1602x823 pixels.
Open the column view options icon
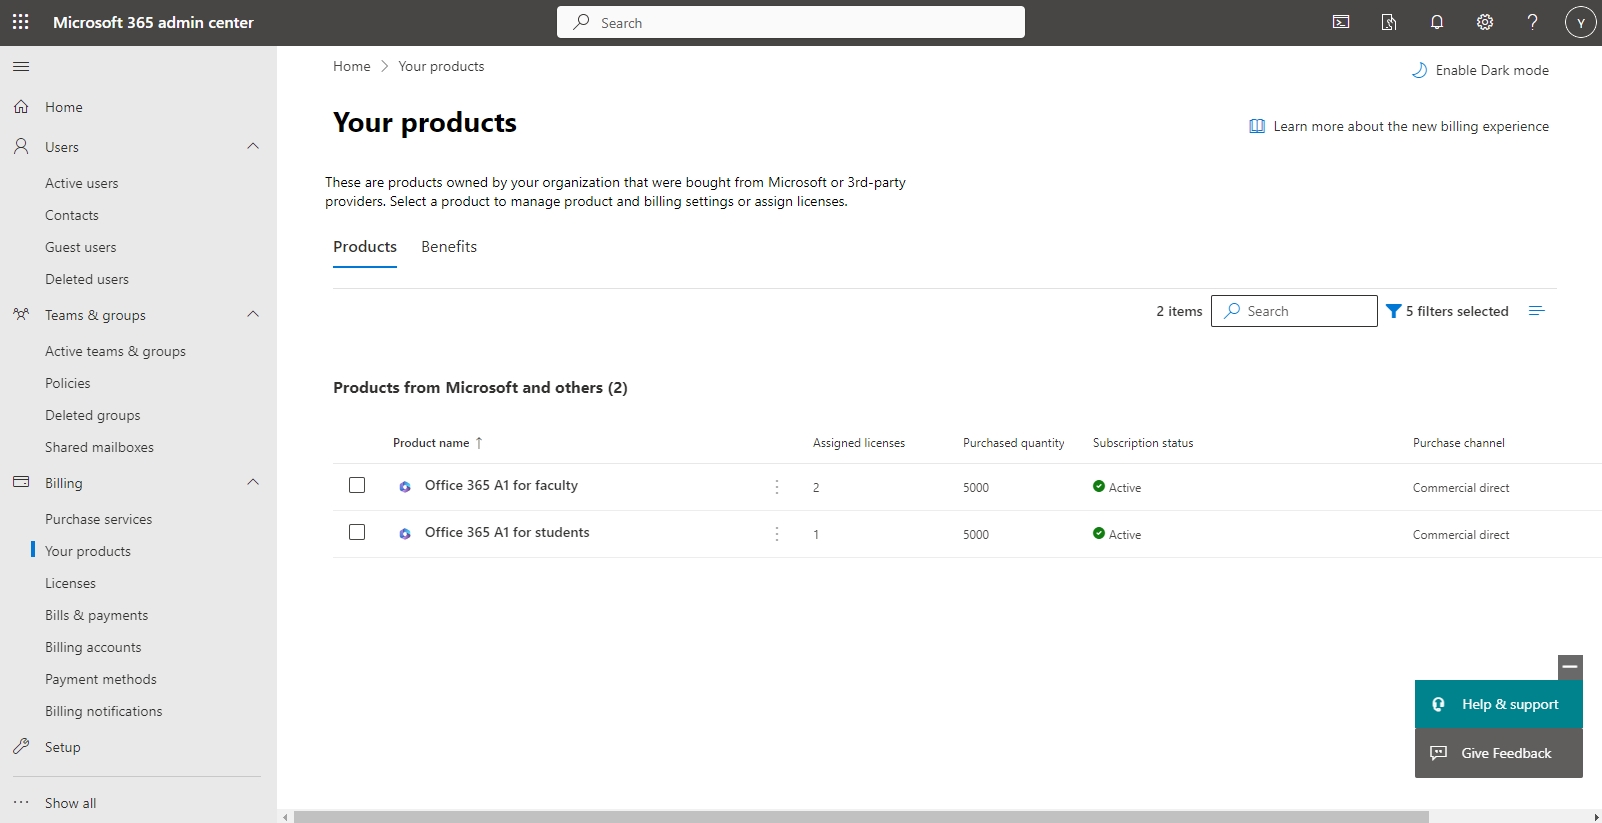[x=1537, y=311]
